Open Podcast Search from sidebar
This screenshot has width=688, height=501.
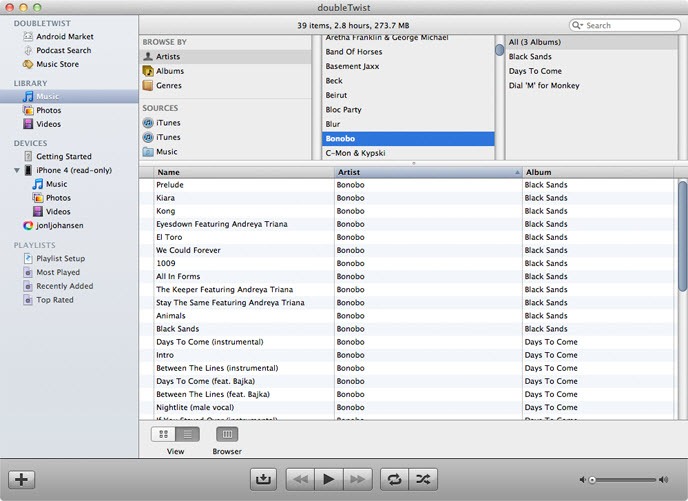pyautogui.click(x=63, y=50)
